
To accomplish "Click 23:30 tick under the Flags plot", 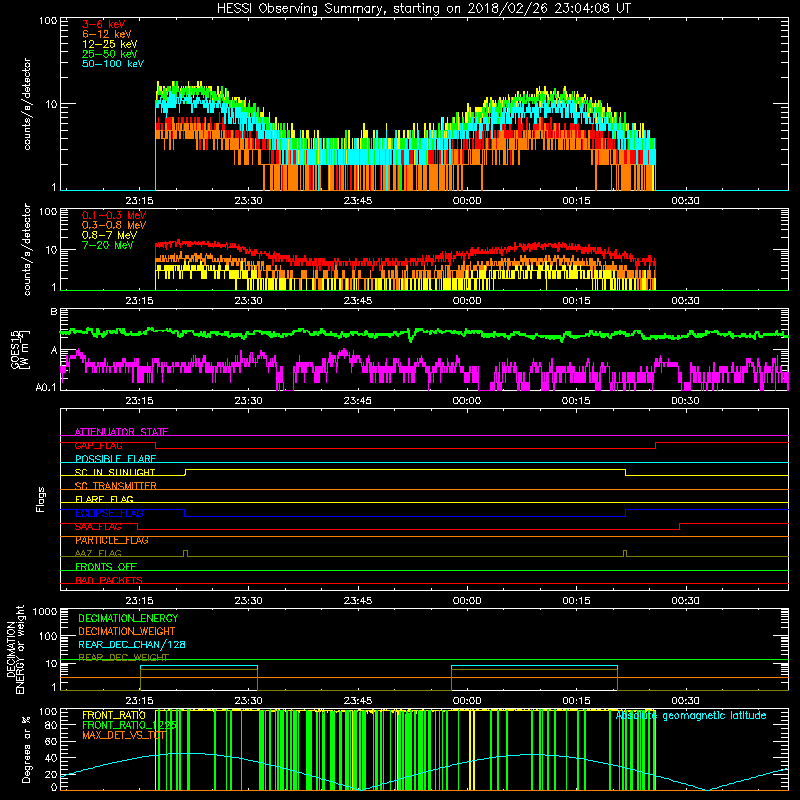I will 248,601.
